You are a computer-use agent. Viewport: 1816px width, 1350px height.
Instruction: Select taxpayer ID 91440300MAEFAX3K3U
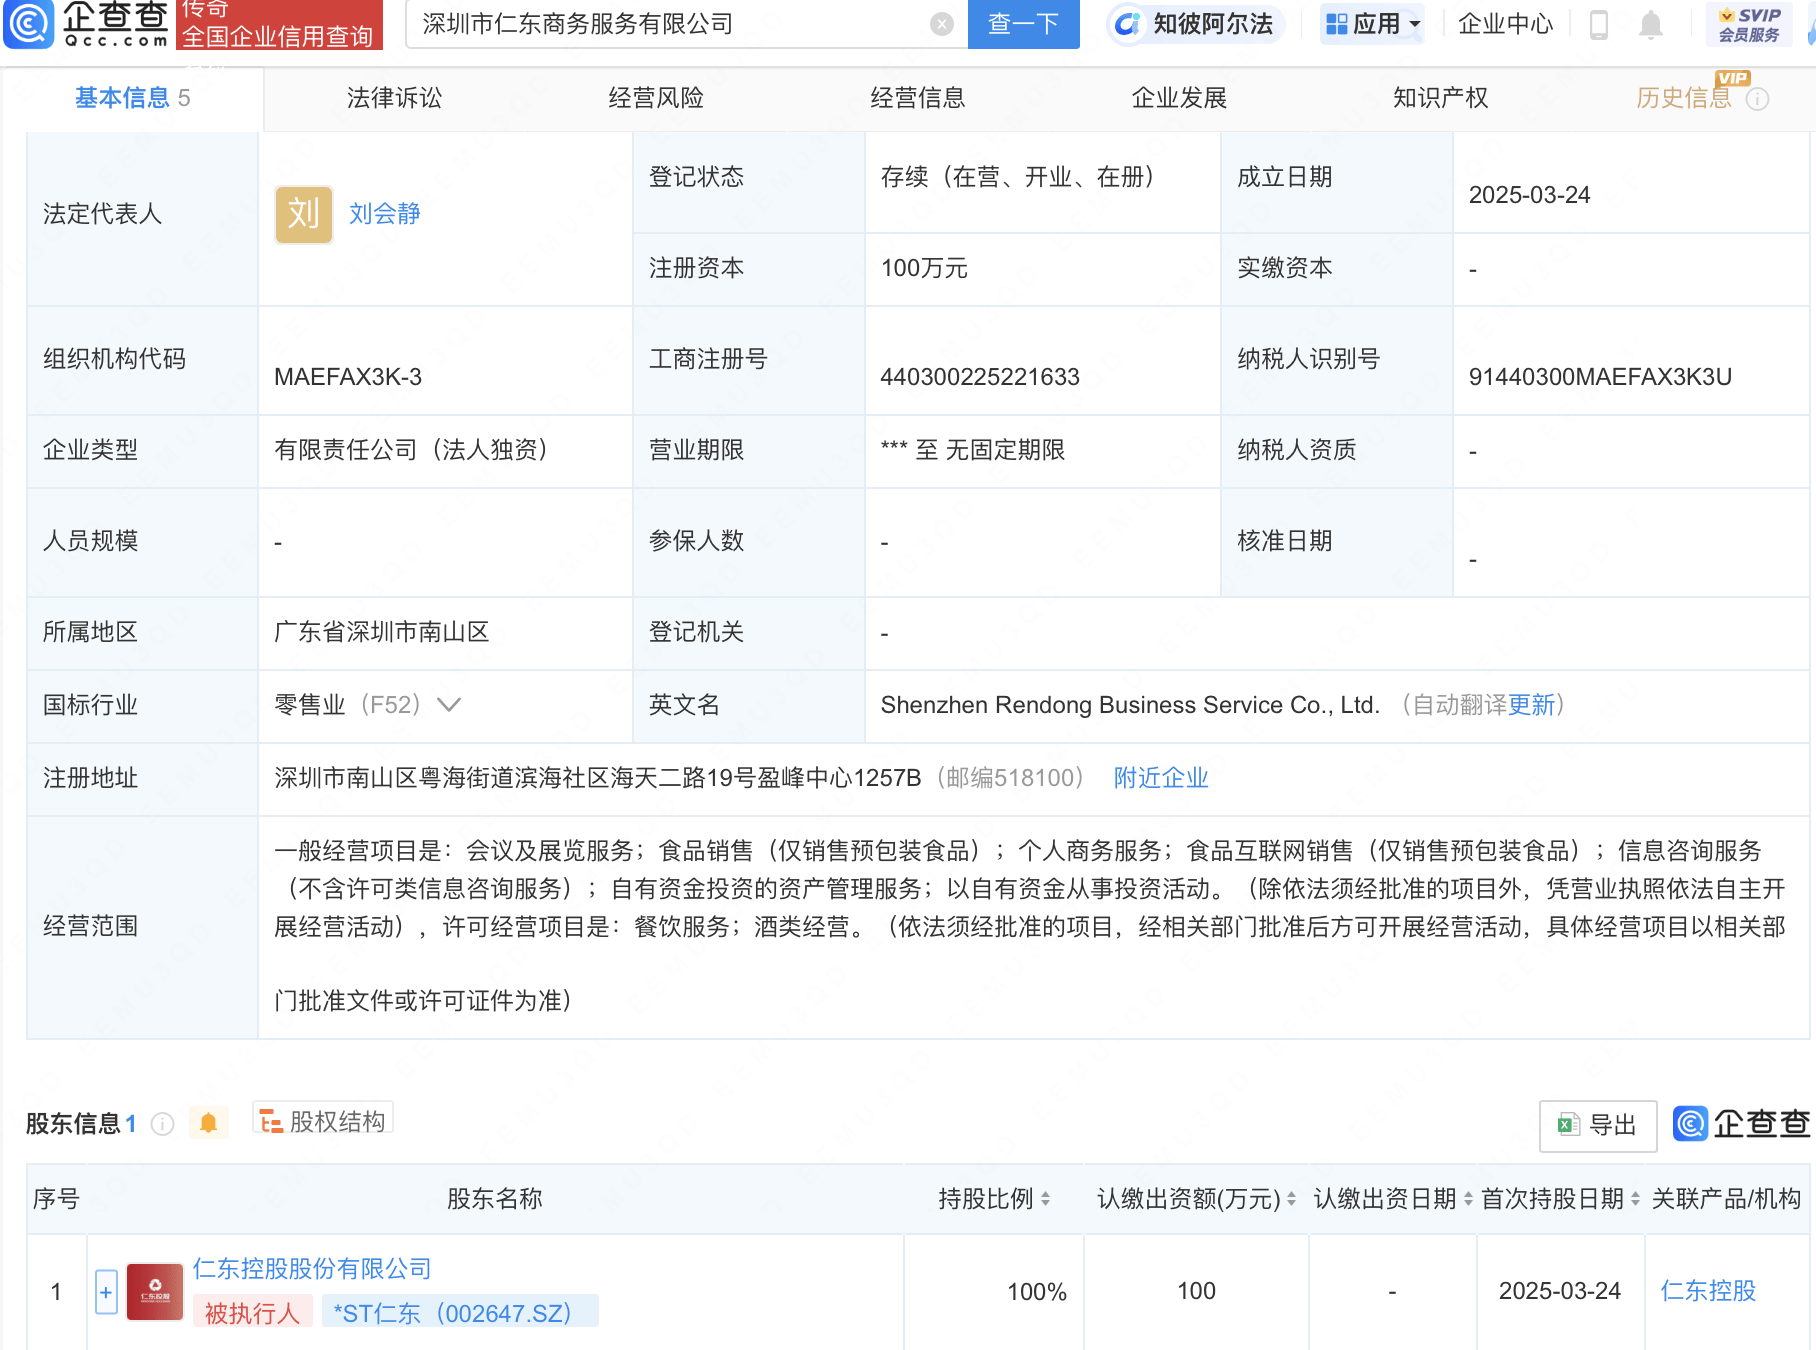click(x=1600, y=377)
